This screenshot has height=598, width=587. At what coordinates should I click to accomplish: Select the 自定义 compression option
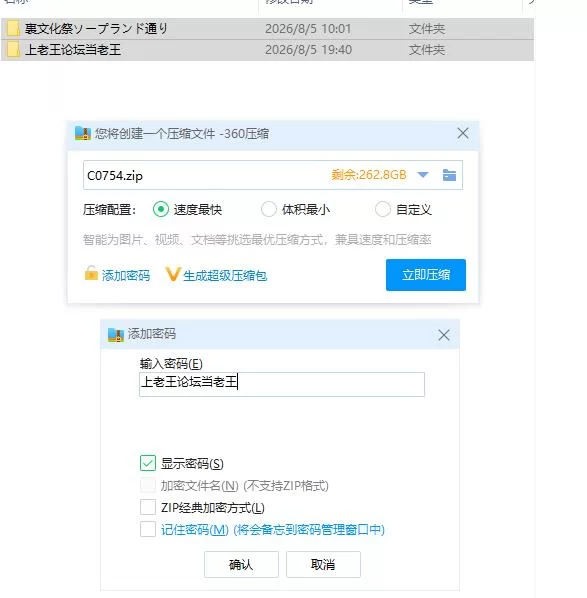click(x=383, y=209)
